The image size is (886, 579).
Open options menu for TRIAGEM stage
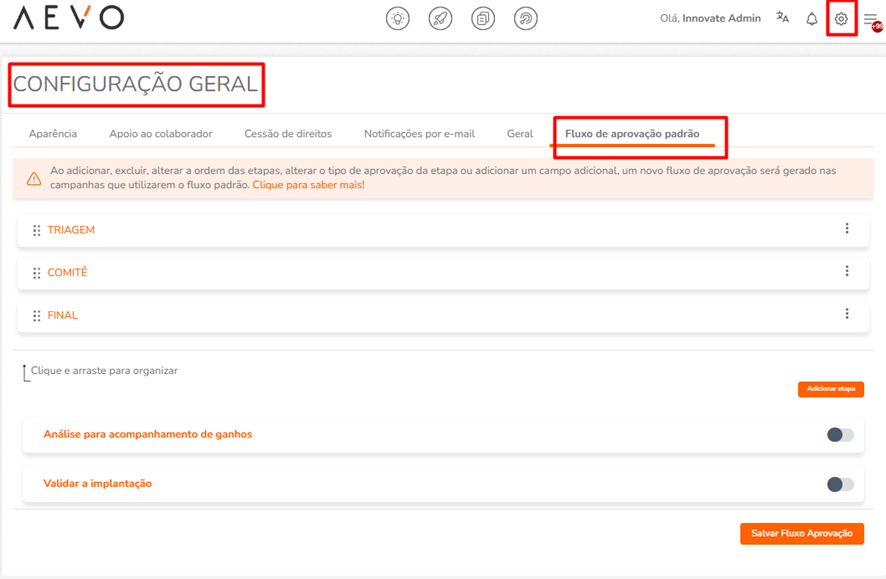(847, 228)
